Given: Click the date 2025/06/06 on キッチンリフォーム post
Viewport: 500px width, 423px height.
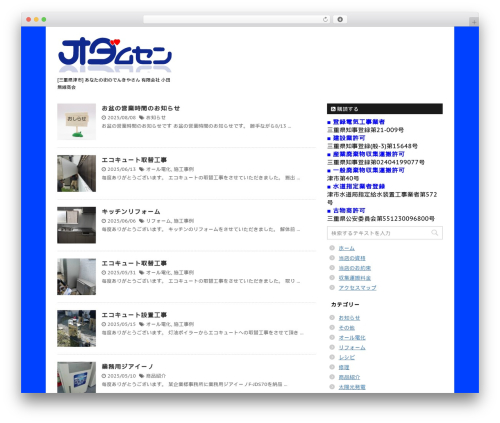Looking at the screenshot, I should [x=122, y=221].
